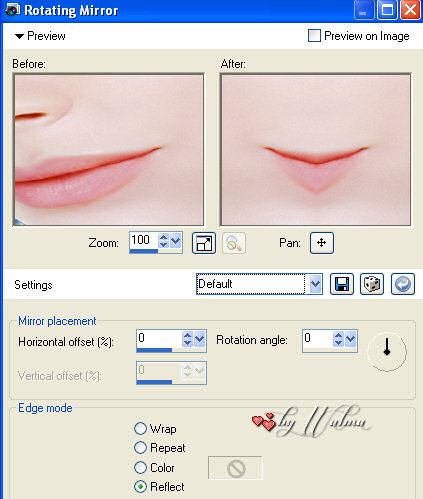Randomize parameters using the dice icon
The height and width of the screenshot is (499, 423).
[x=372, y=284]
